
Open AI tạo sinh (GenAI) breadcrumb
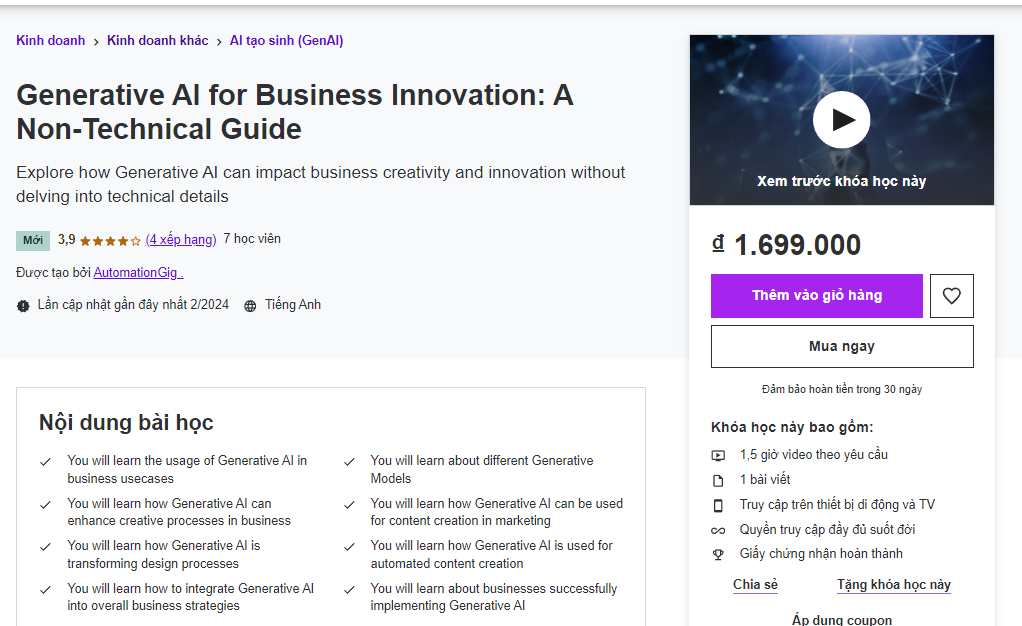coord(286,41)
